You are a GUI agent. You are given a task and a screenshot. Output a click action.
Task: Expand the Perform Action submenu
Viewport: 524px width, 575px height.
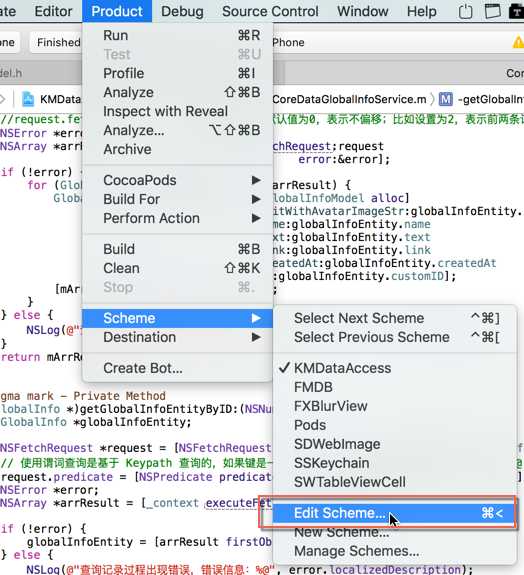(177, 219)
